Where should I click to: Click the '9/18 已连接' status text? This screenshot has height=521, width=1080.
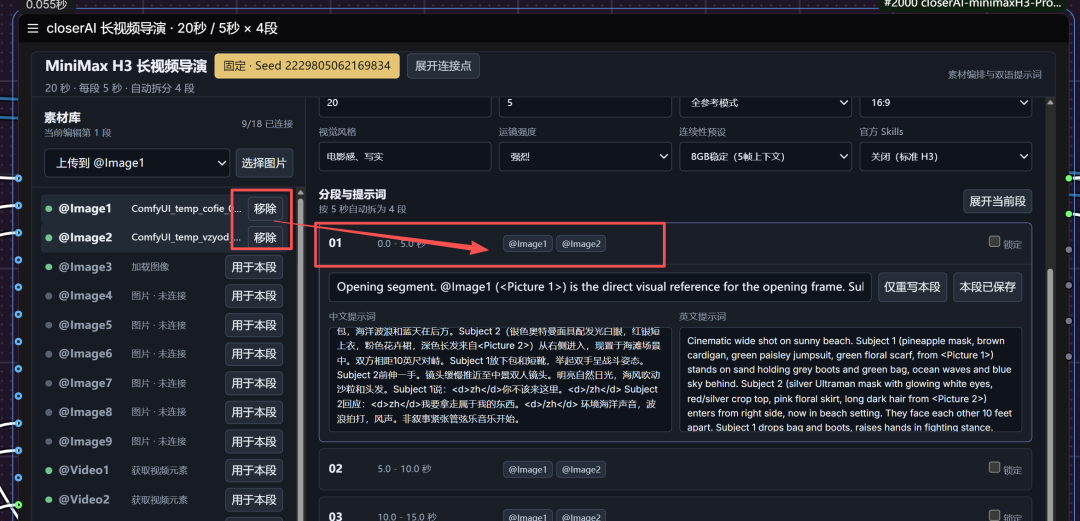coord(267,123)
